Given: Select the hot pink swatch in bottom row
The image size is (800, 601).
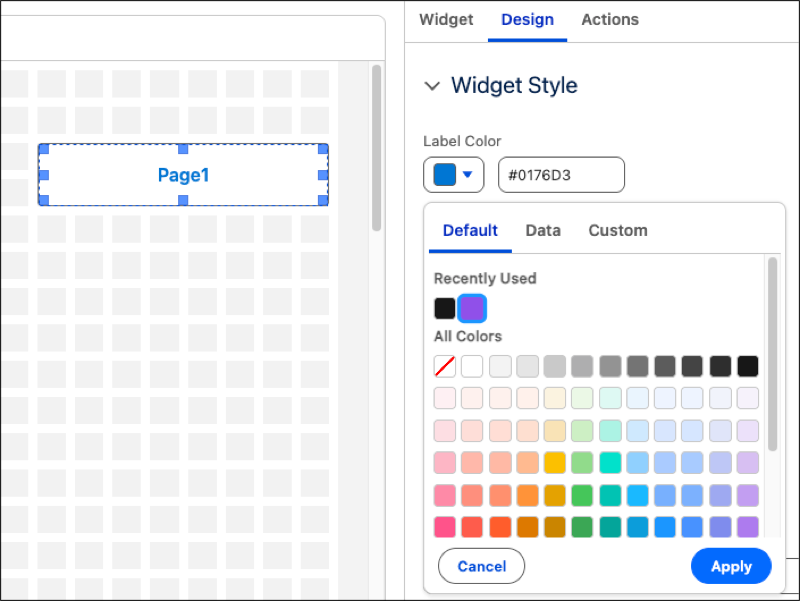Looking at the screenshot, I should [x=445, y=527].
